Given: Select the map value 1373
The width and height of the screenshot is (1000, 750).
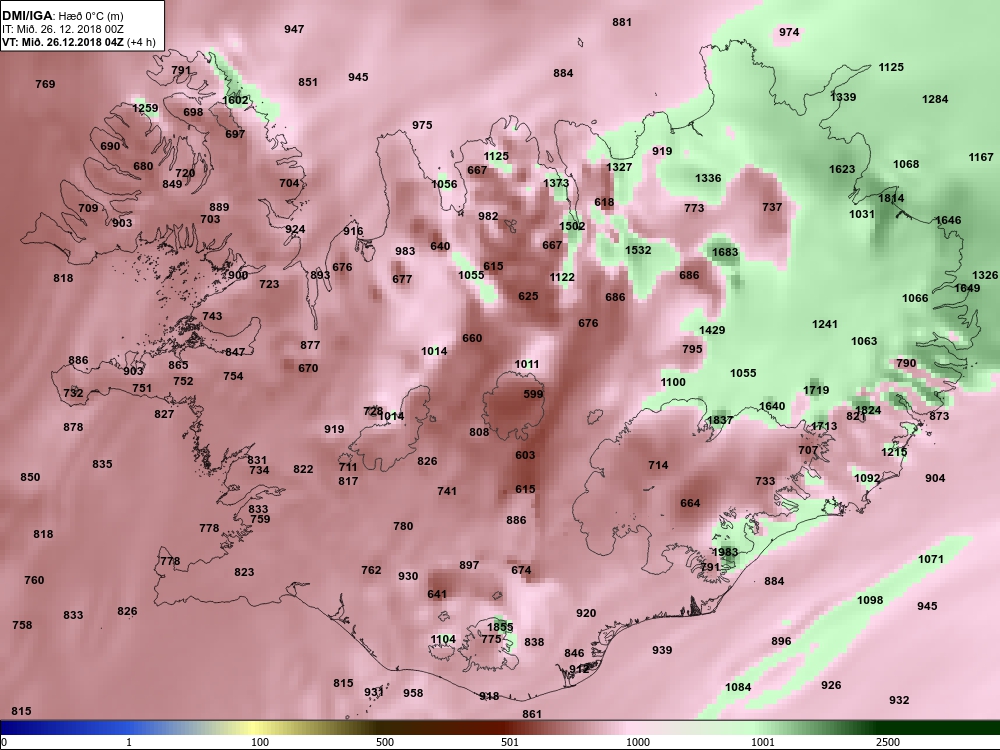Looking at the screenshot, I should [556, 182].
